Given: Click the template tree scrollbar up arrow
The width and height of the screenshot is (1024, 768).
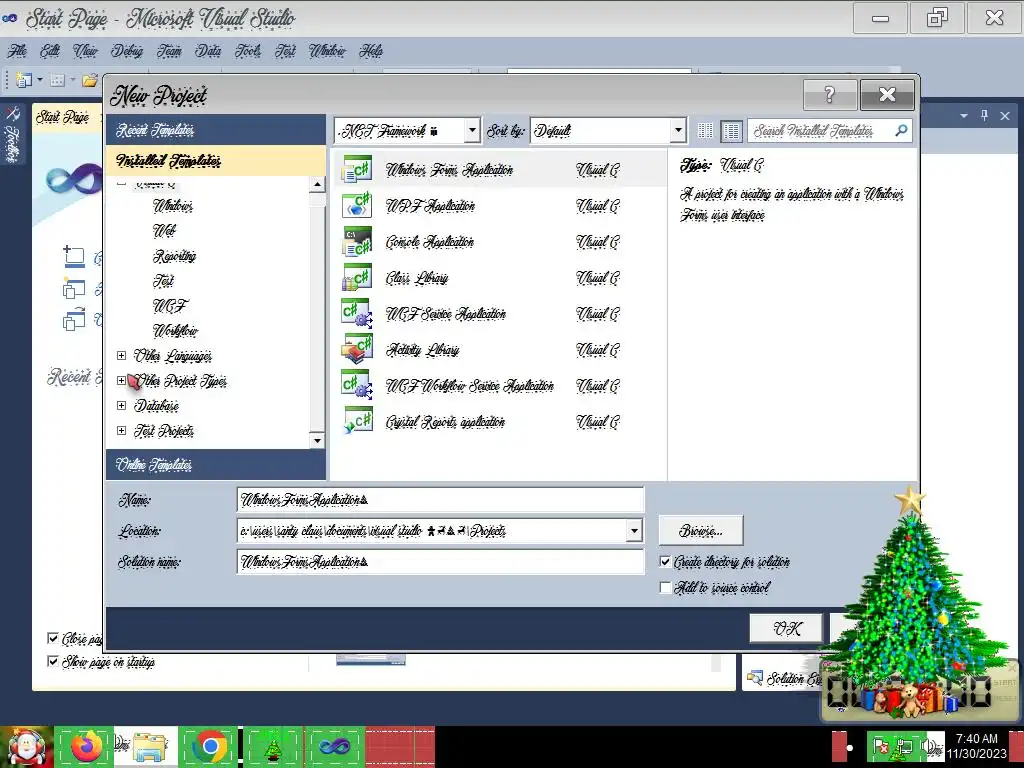Looking at the screenshot, I should (x=317, y=185).
